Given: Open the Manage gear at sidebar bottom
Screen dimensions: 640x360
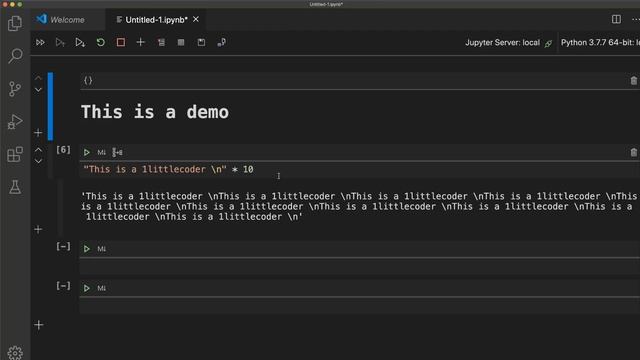Looking at the screenshot, I should (15, 353).
